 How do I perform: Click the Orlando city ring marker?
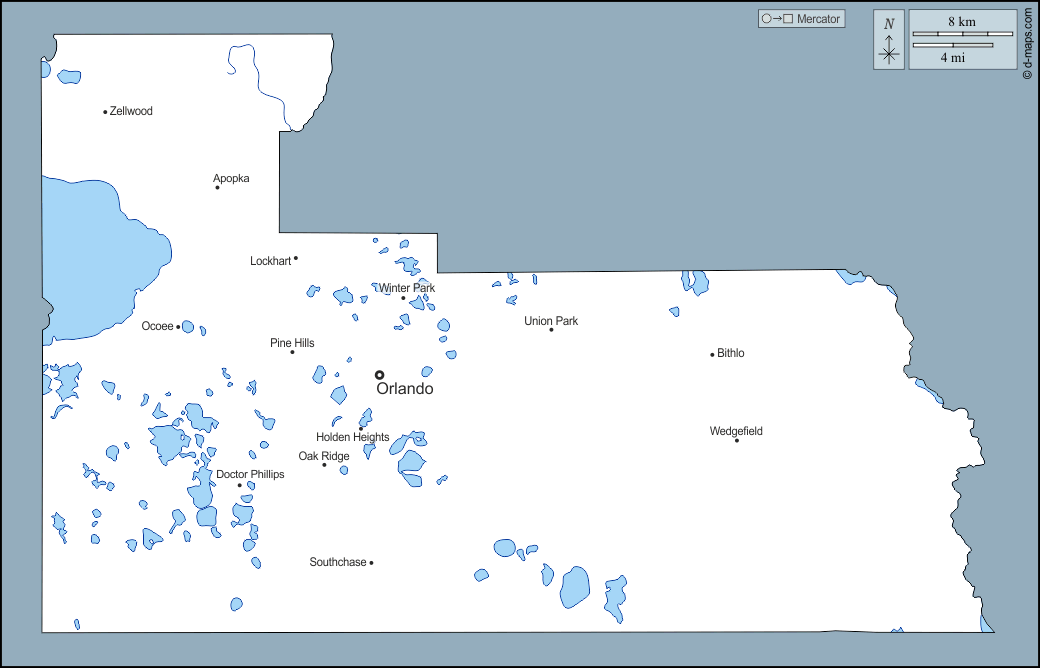coord(379,375)
